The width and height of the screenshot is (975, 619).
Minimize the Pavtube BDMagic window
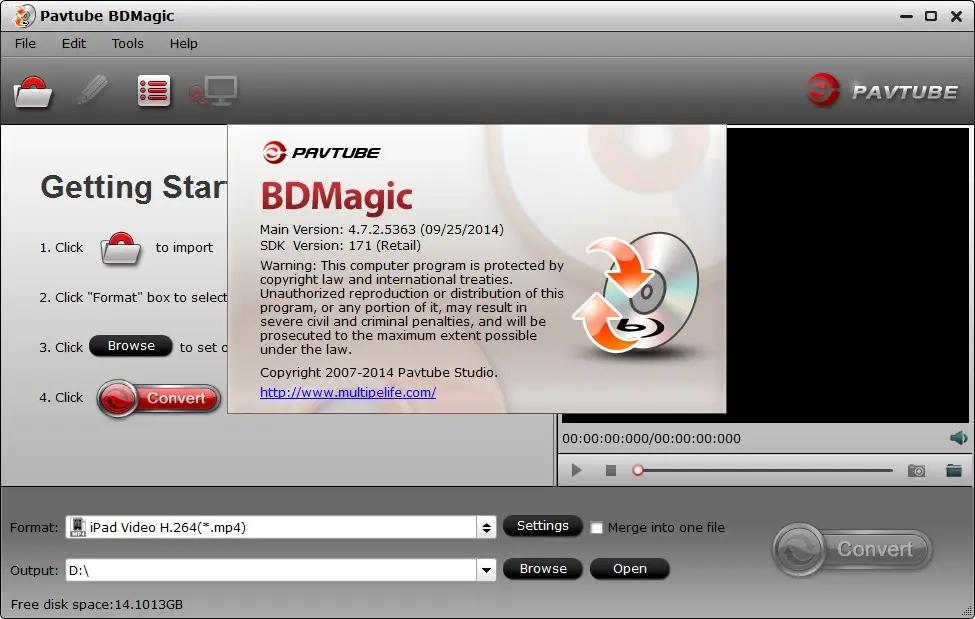tap(906, 16)
